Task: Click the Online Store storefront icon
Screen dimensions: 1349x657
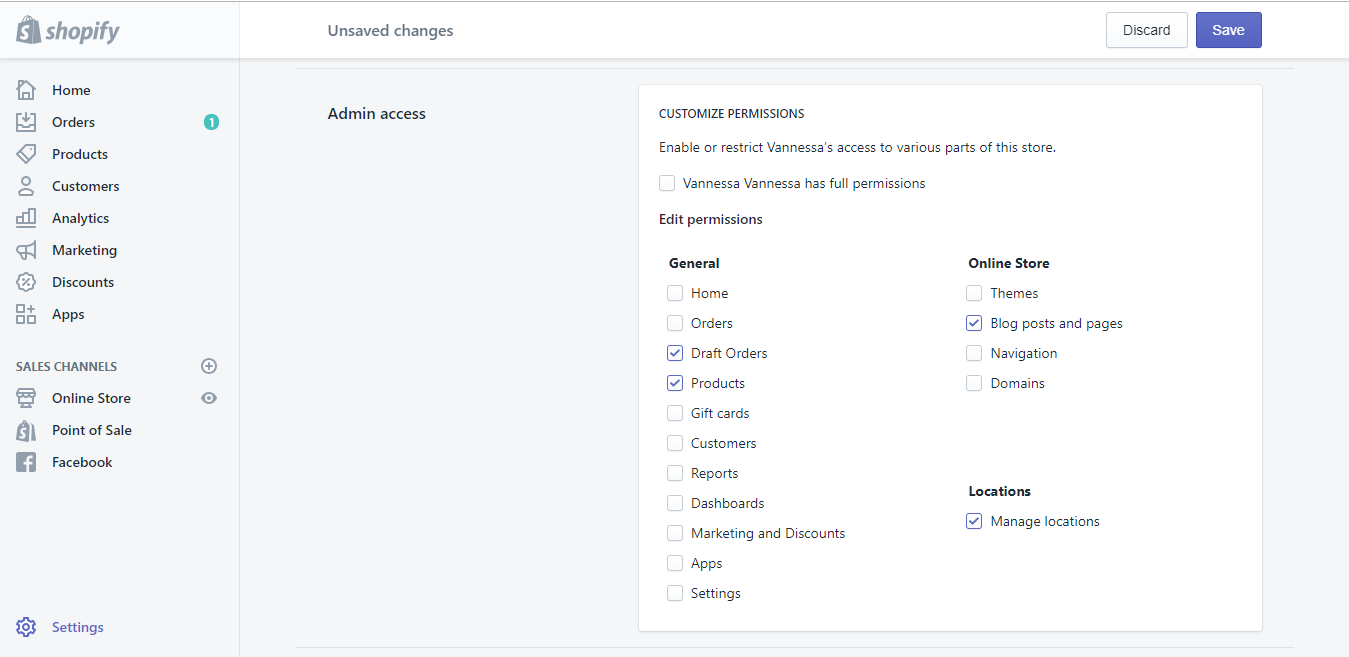Action: pos(26,398)
